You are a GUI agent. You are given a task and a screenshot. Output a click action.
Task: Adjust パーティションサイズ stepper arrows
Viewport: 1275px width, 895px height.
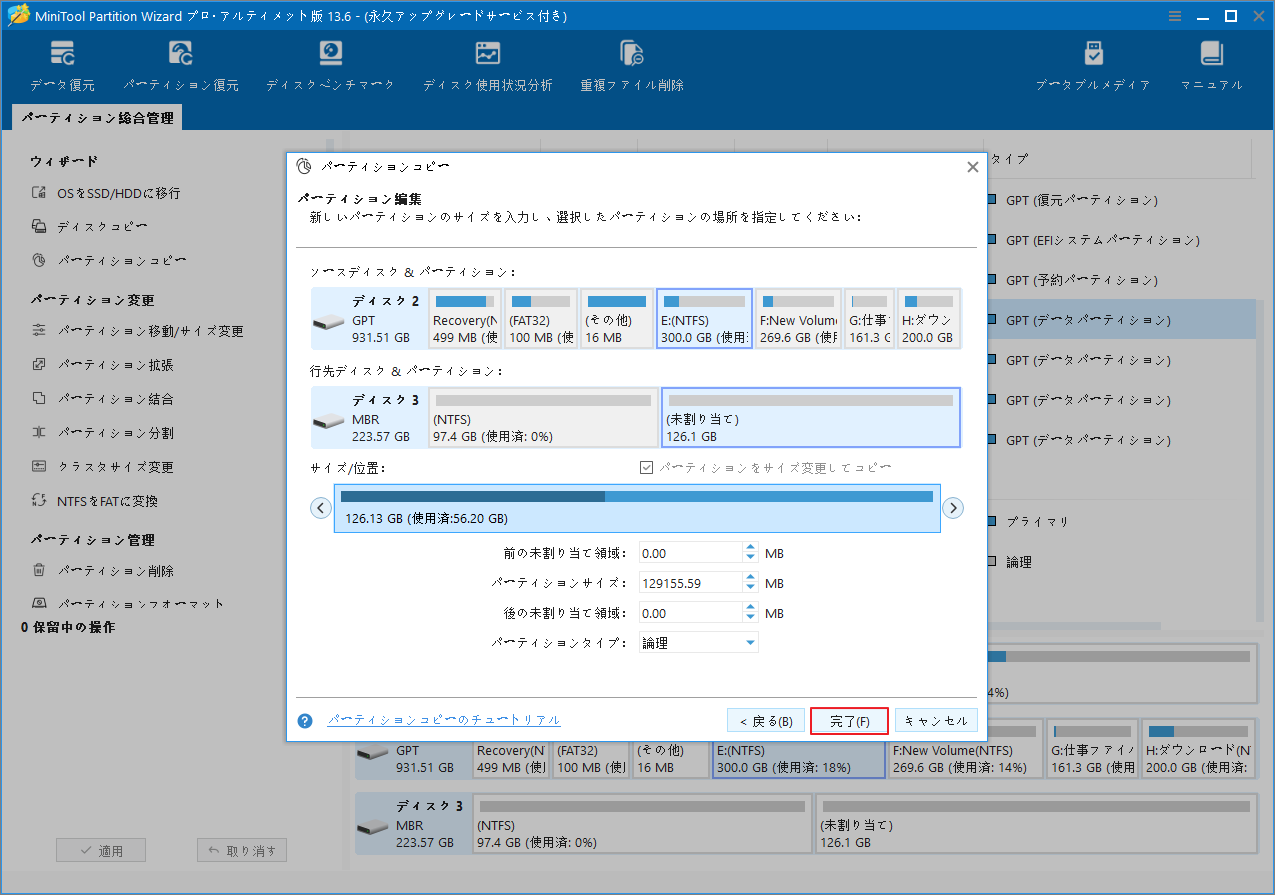click(x=751, y=583)
